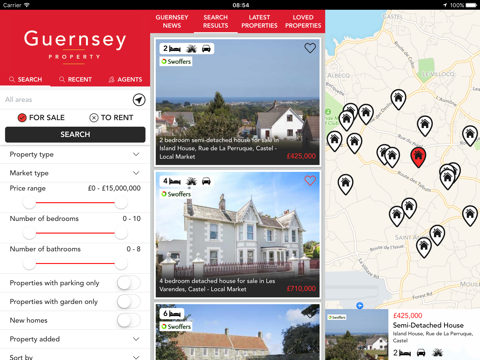
Task: Tap the heart on the £710,000 listing
Action: (x=310, y=181)
